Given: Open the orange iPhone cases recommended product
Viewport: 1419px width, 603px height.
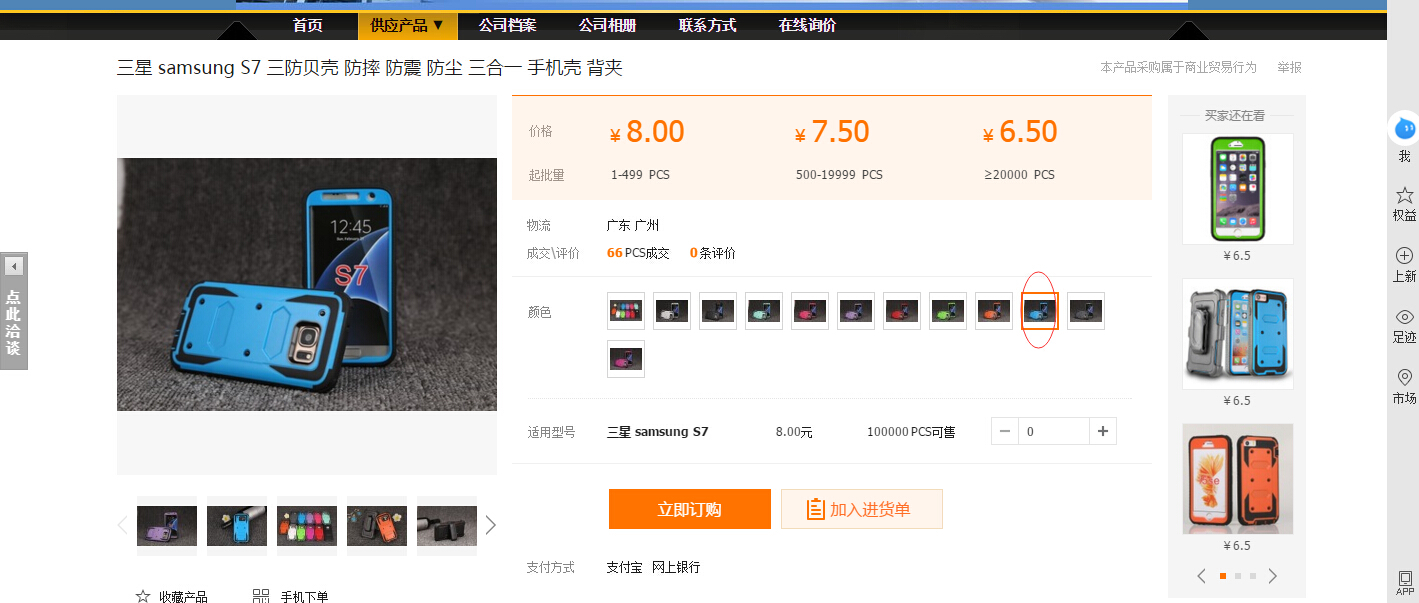Looking at the screenshot, I should [1238, 479].
